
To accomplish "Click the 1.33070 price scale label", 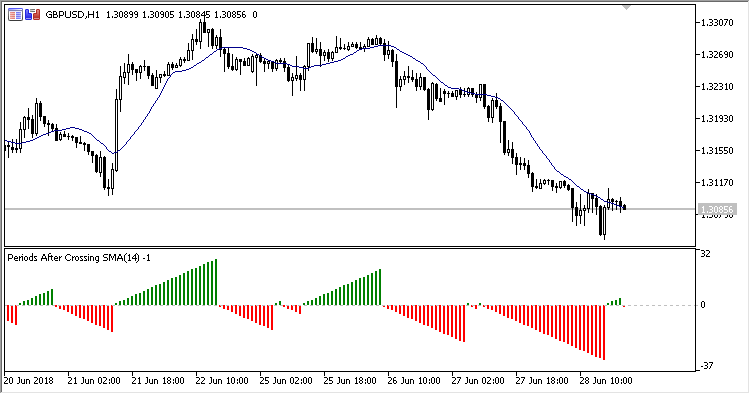I will click(717, 22).
